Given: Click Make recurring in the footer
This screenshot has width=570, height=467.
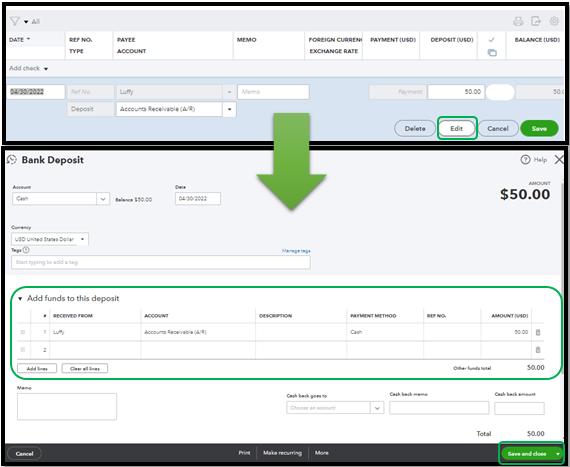Looking at the screenshot, I should tap(282, 453).
